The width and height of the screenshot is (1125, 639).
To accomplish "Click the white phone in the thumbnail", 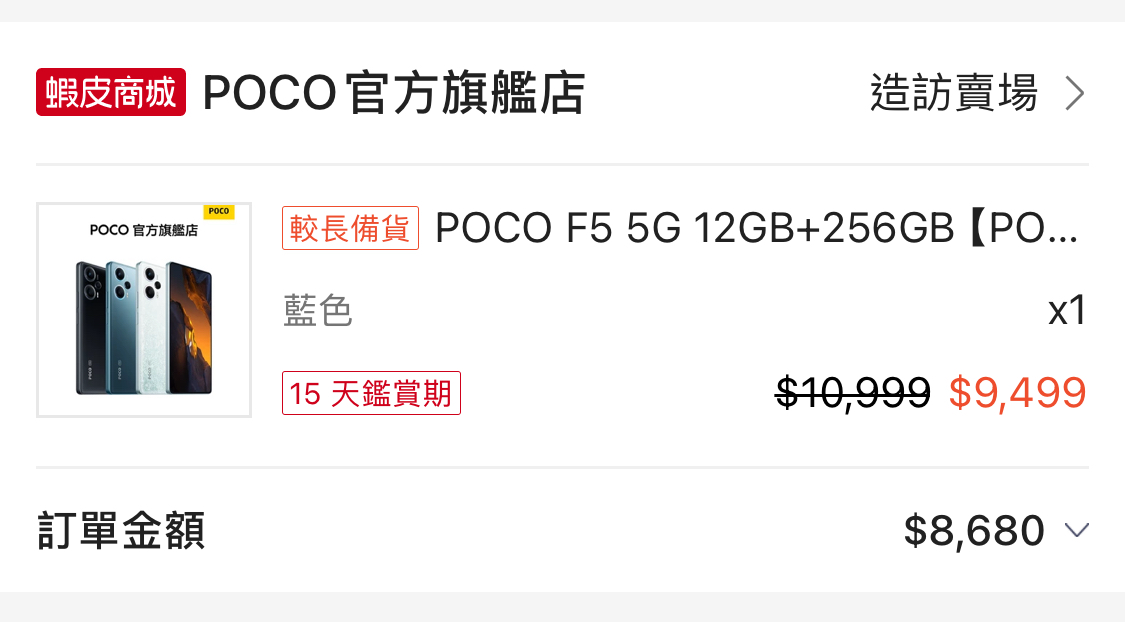I will 150,328.
